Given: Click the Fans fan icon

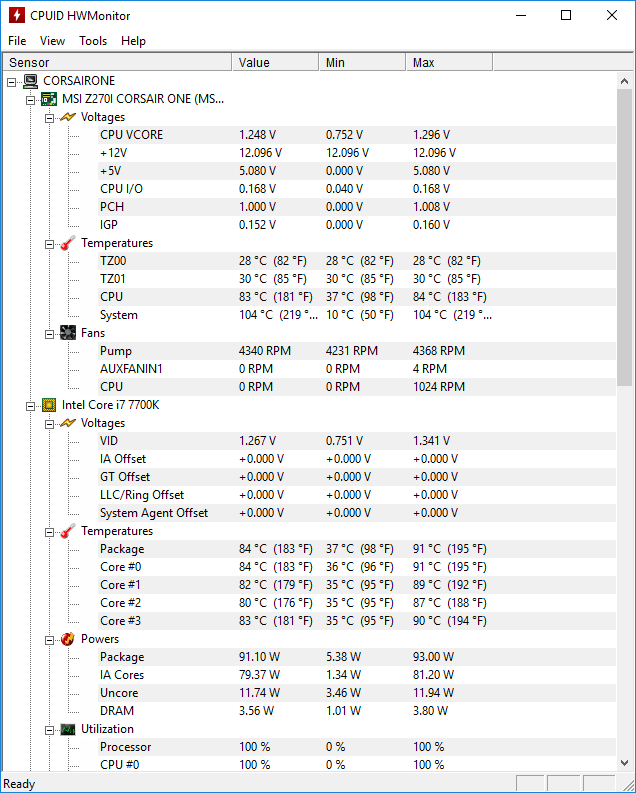Looking at the screenshot, I should [x=68, y=333].
